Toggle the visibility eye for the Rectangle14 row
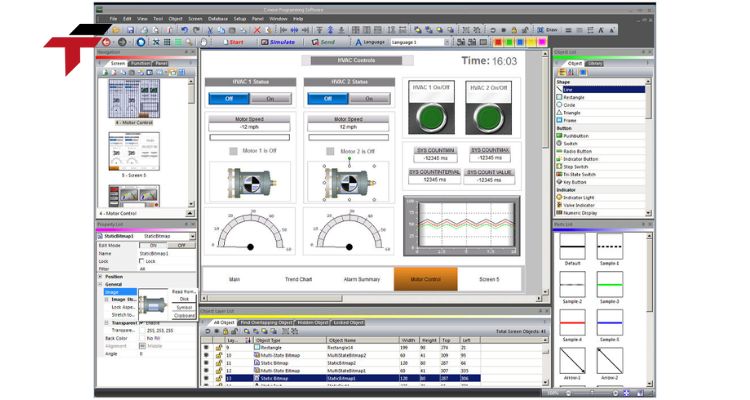 [206, 347]
